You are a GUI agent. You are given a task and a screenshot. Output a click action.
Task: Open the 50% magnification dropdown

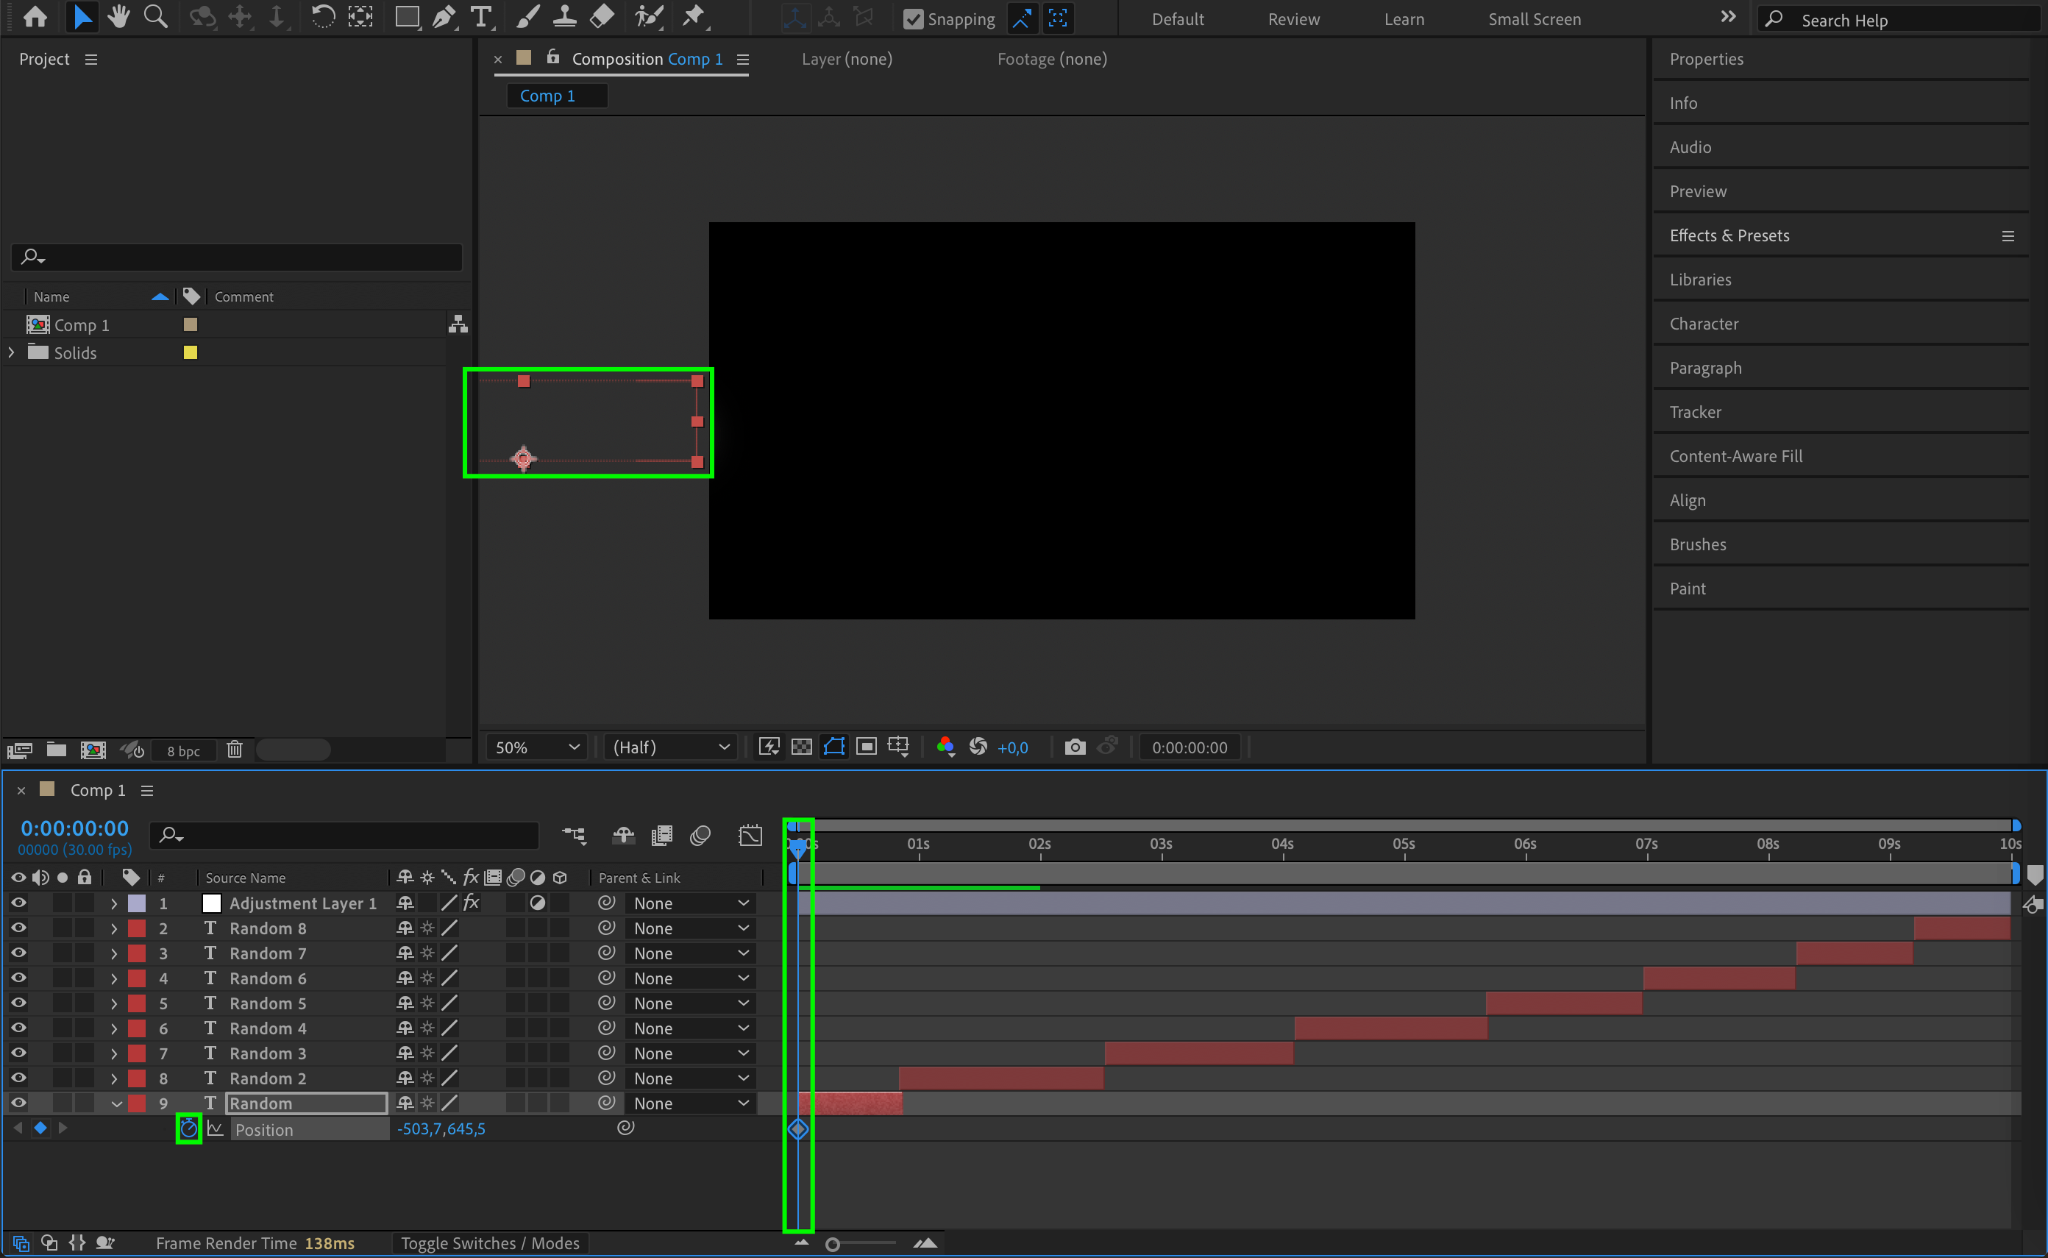537,747
